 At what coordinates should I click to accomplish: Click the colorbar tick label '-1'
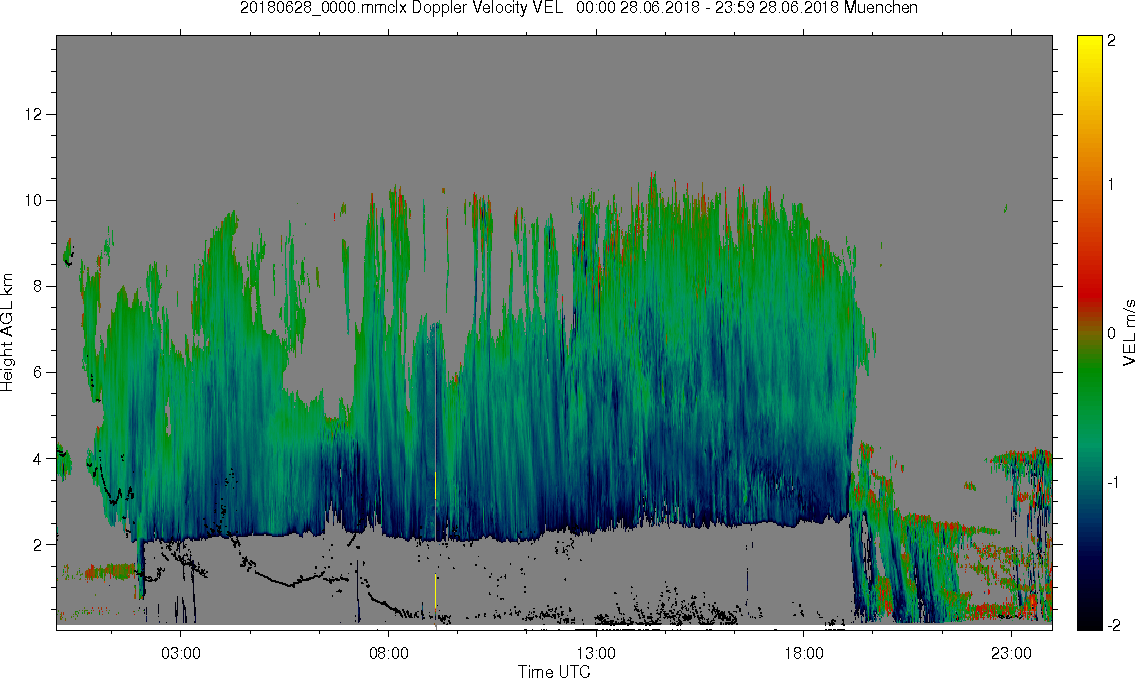[x=1113, y=483]
